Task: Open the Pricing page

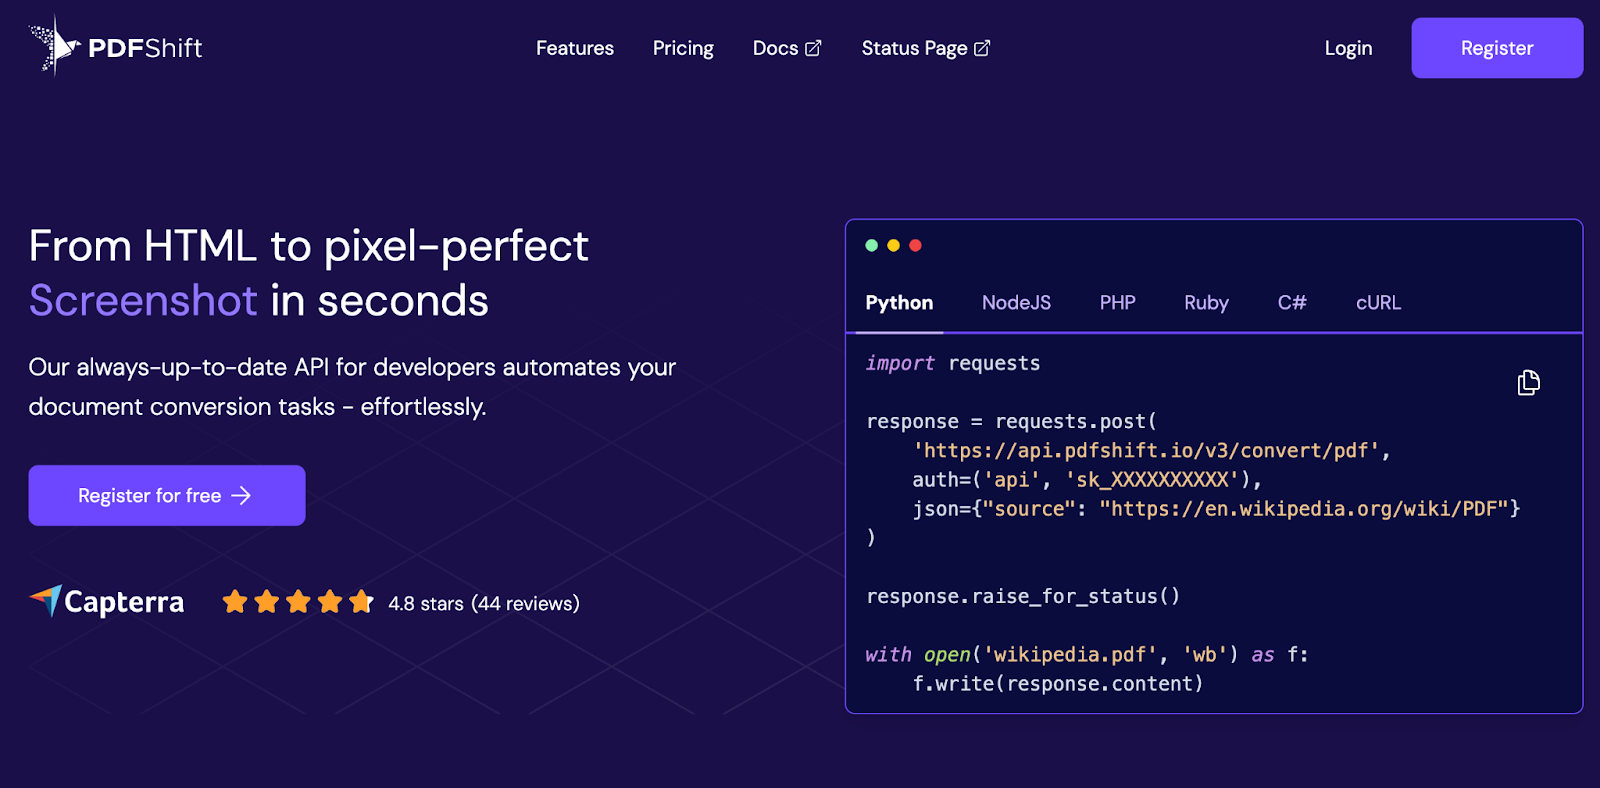Action: [x=683, y=48]
